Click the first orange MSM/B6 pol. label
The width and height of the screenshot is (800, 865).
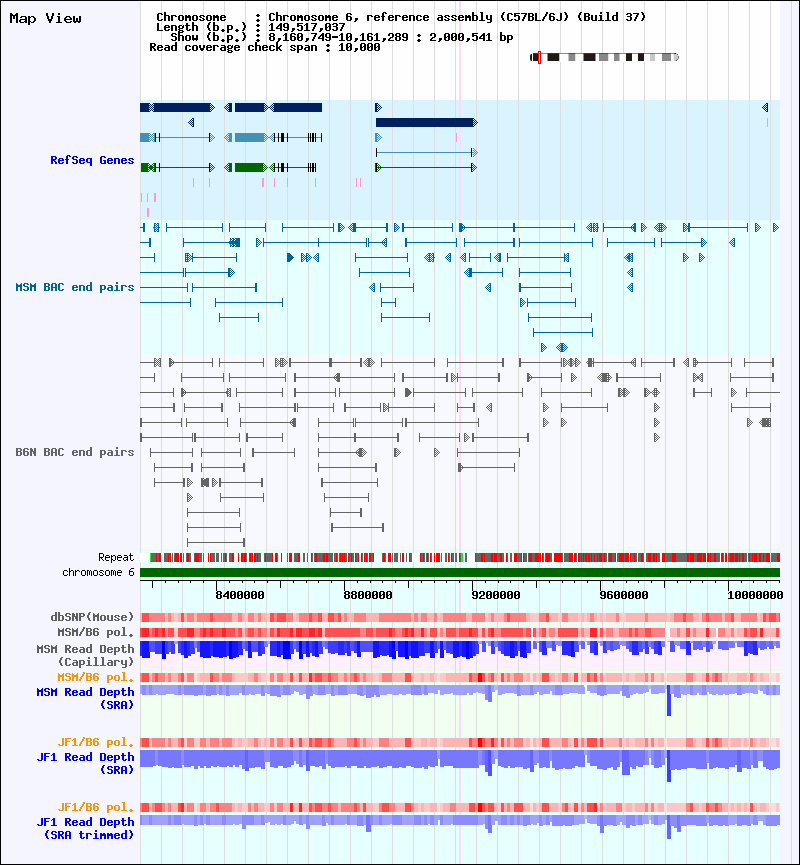(x=95, y=677)
